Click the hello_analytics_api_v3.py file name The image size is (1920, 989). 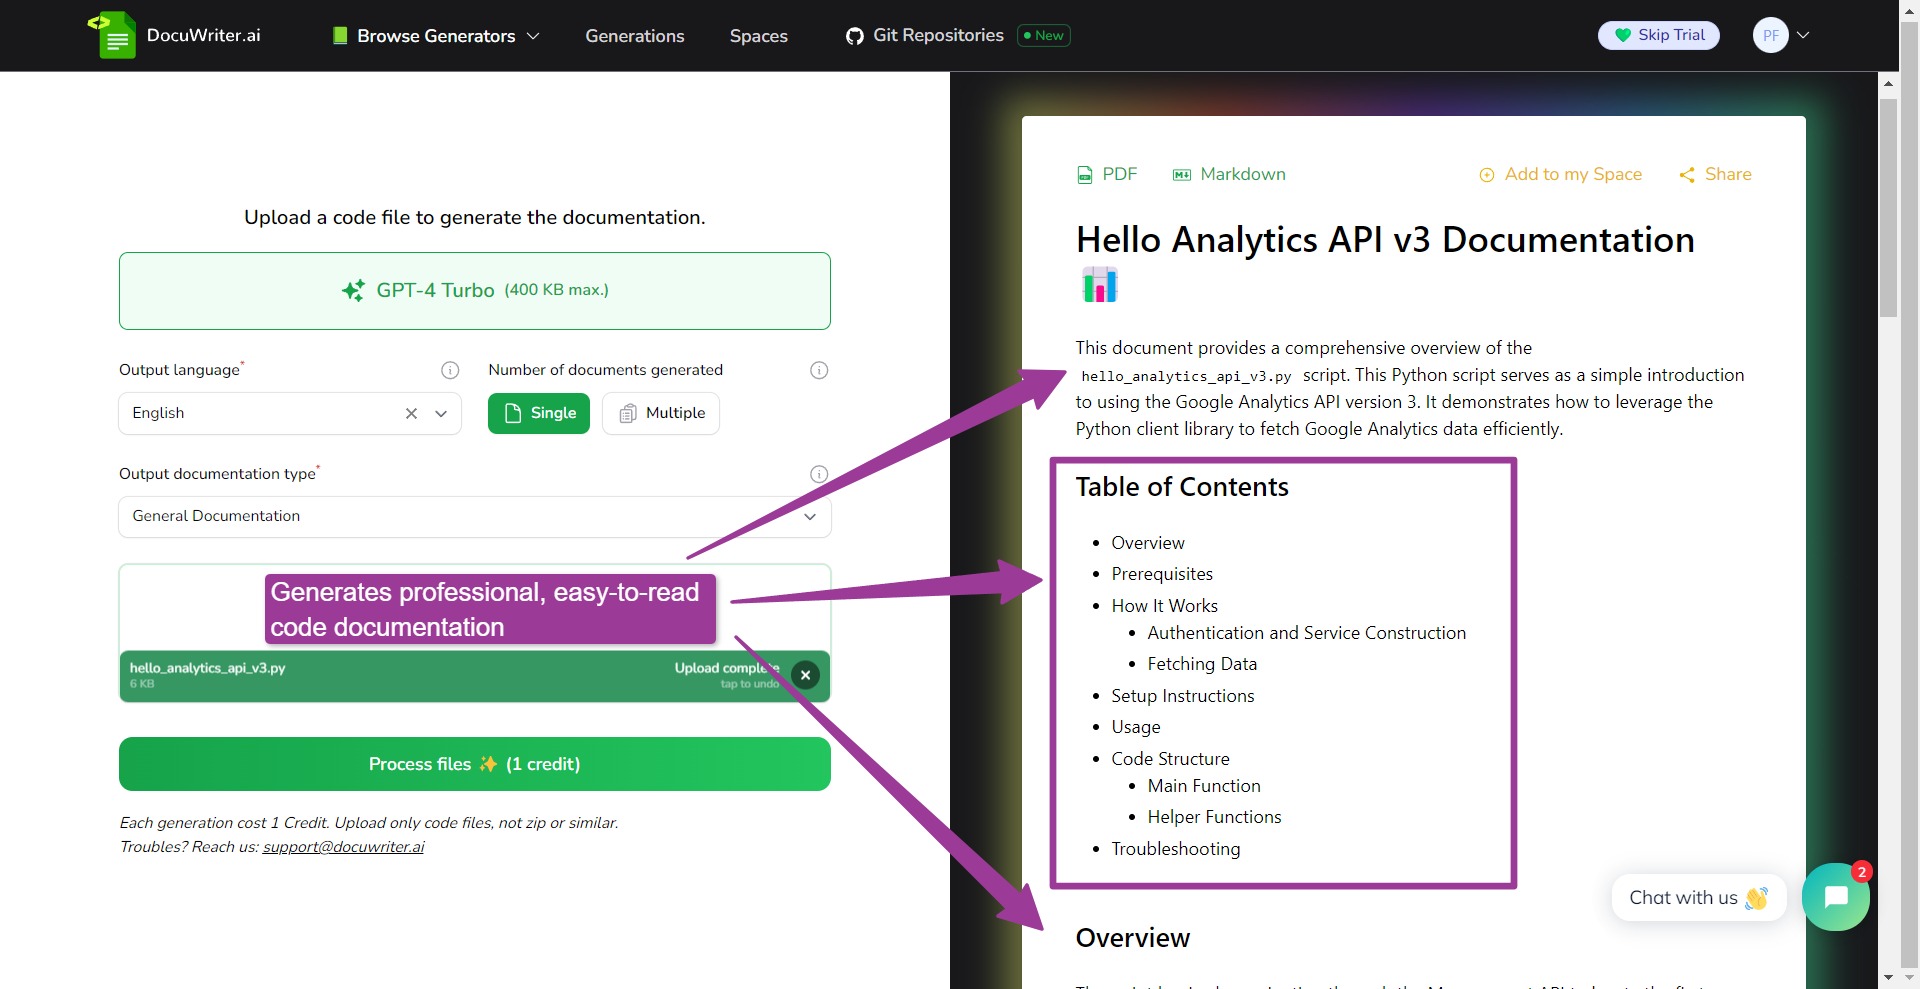(x=207, y=668)
